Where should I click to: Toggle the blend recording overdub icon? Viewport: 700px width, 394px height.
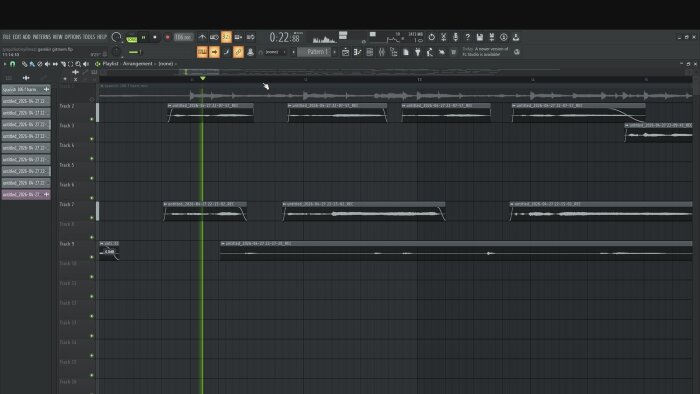point(238,37)
